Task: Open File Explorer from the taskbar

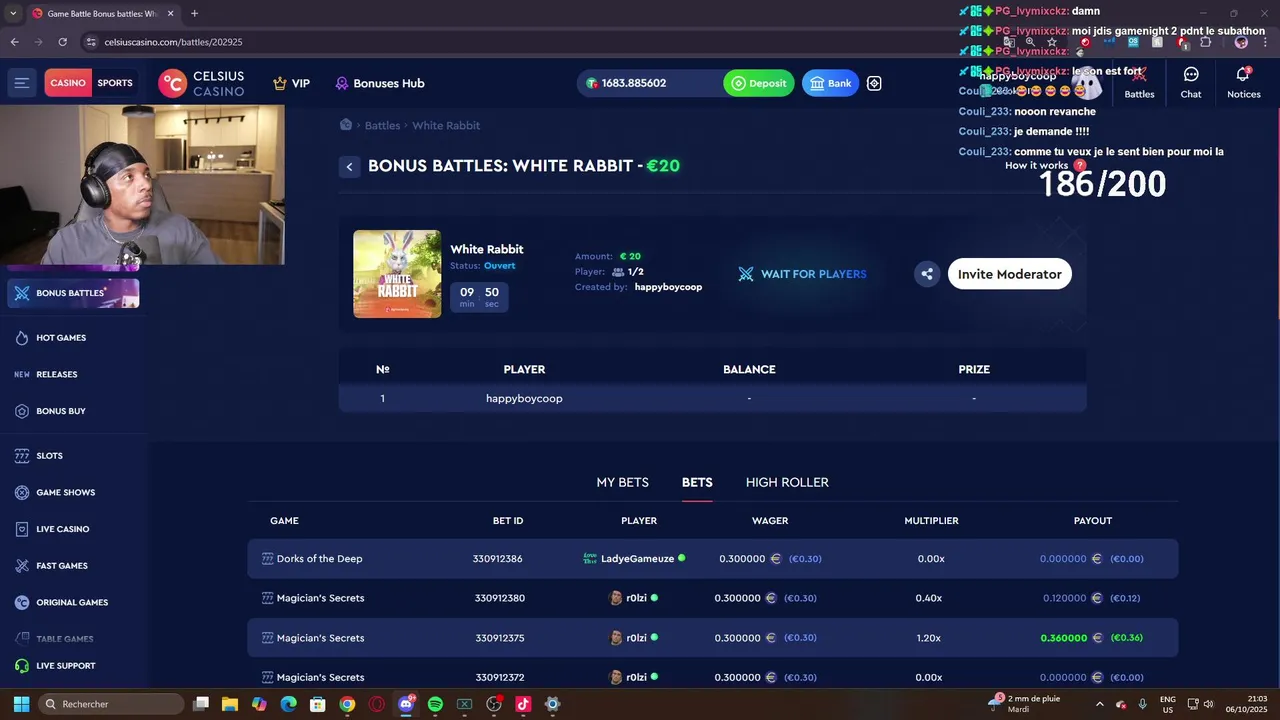Action: [x=230, y=704]
